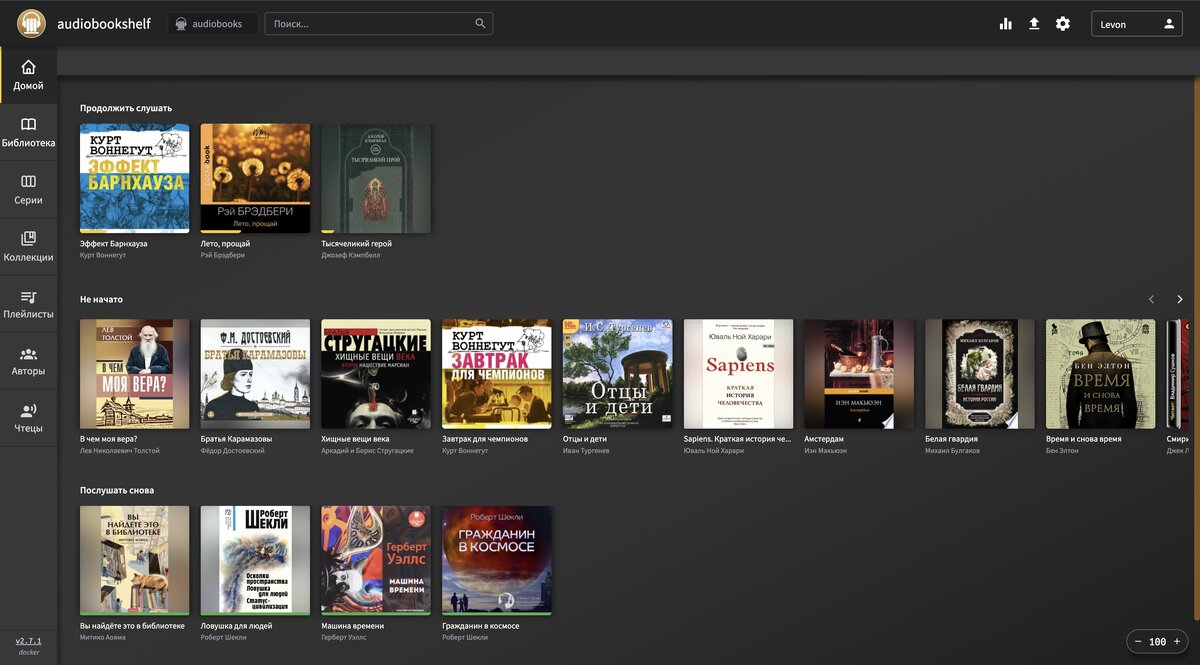Viewport: 1200px width, 665px height.
Task: Open Sapiens book cover
Action: [x=738, y=374]
